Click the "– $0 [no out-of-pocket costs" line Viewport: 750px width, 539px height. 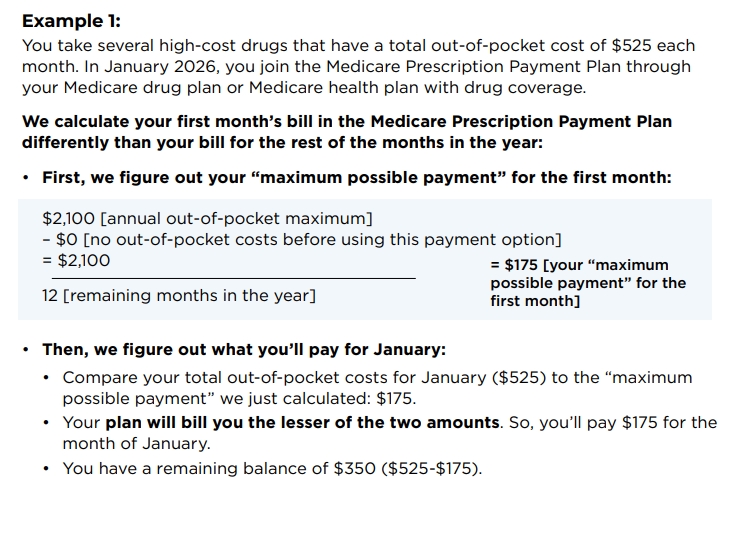point(302,239)
